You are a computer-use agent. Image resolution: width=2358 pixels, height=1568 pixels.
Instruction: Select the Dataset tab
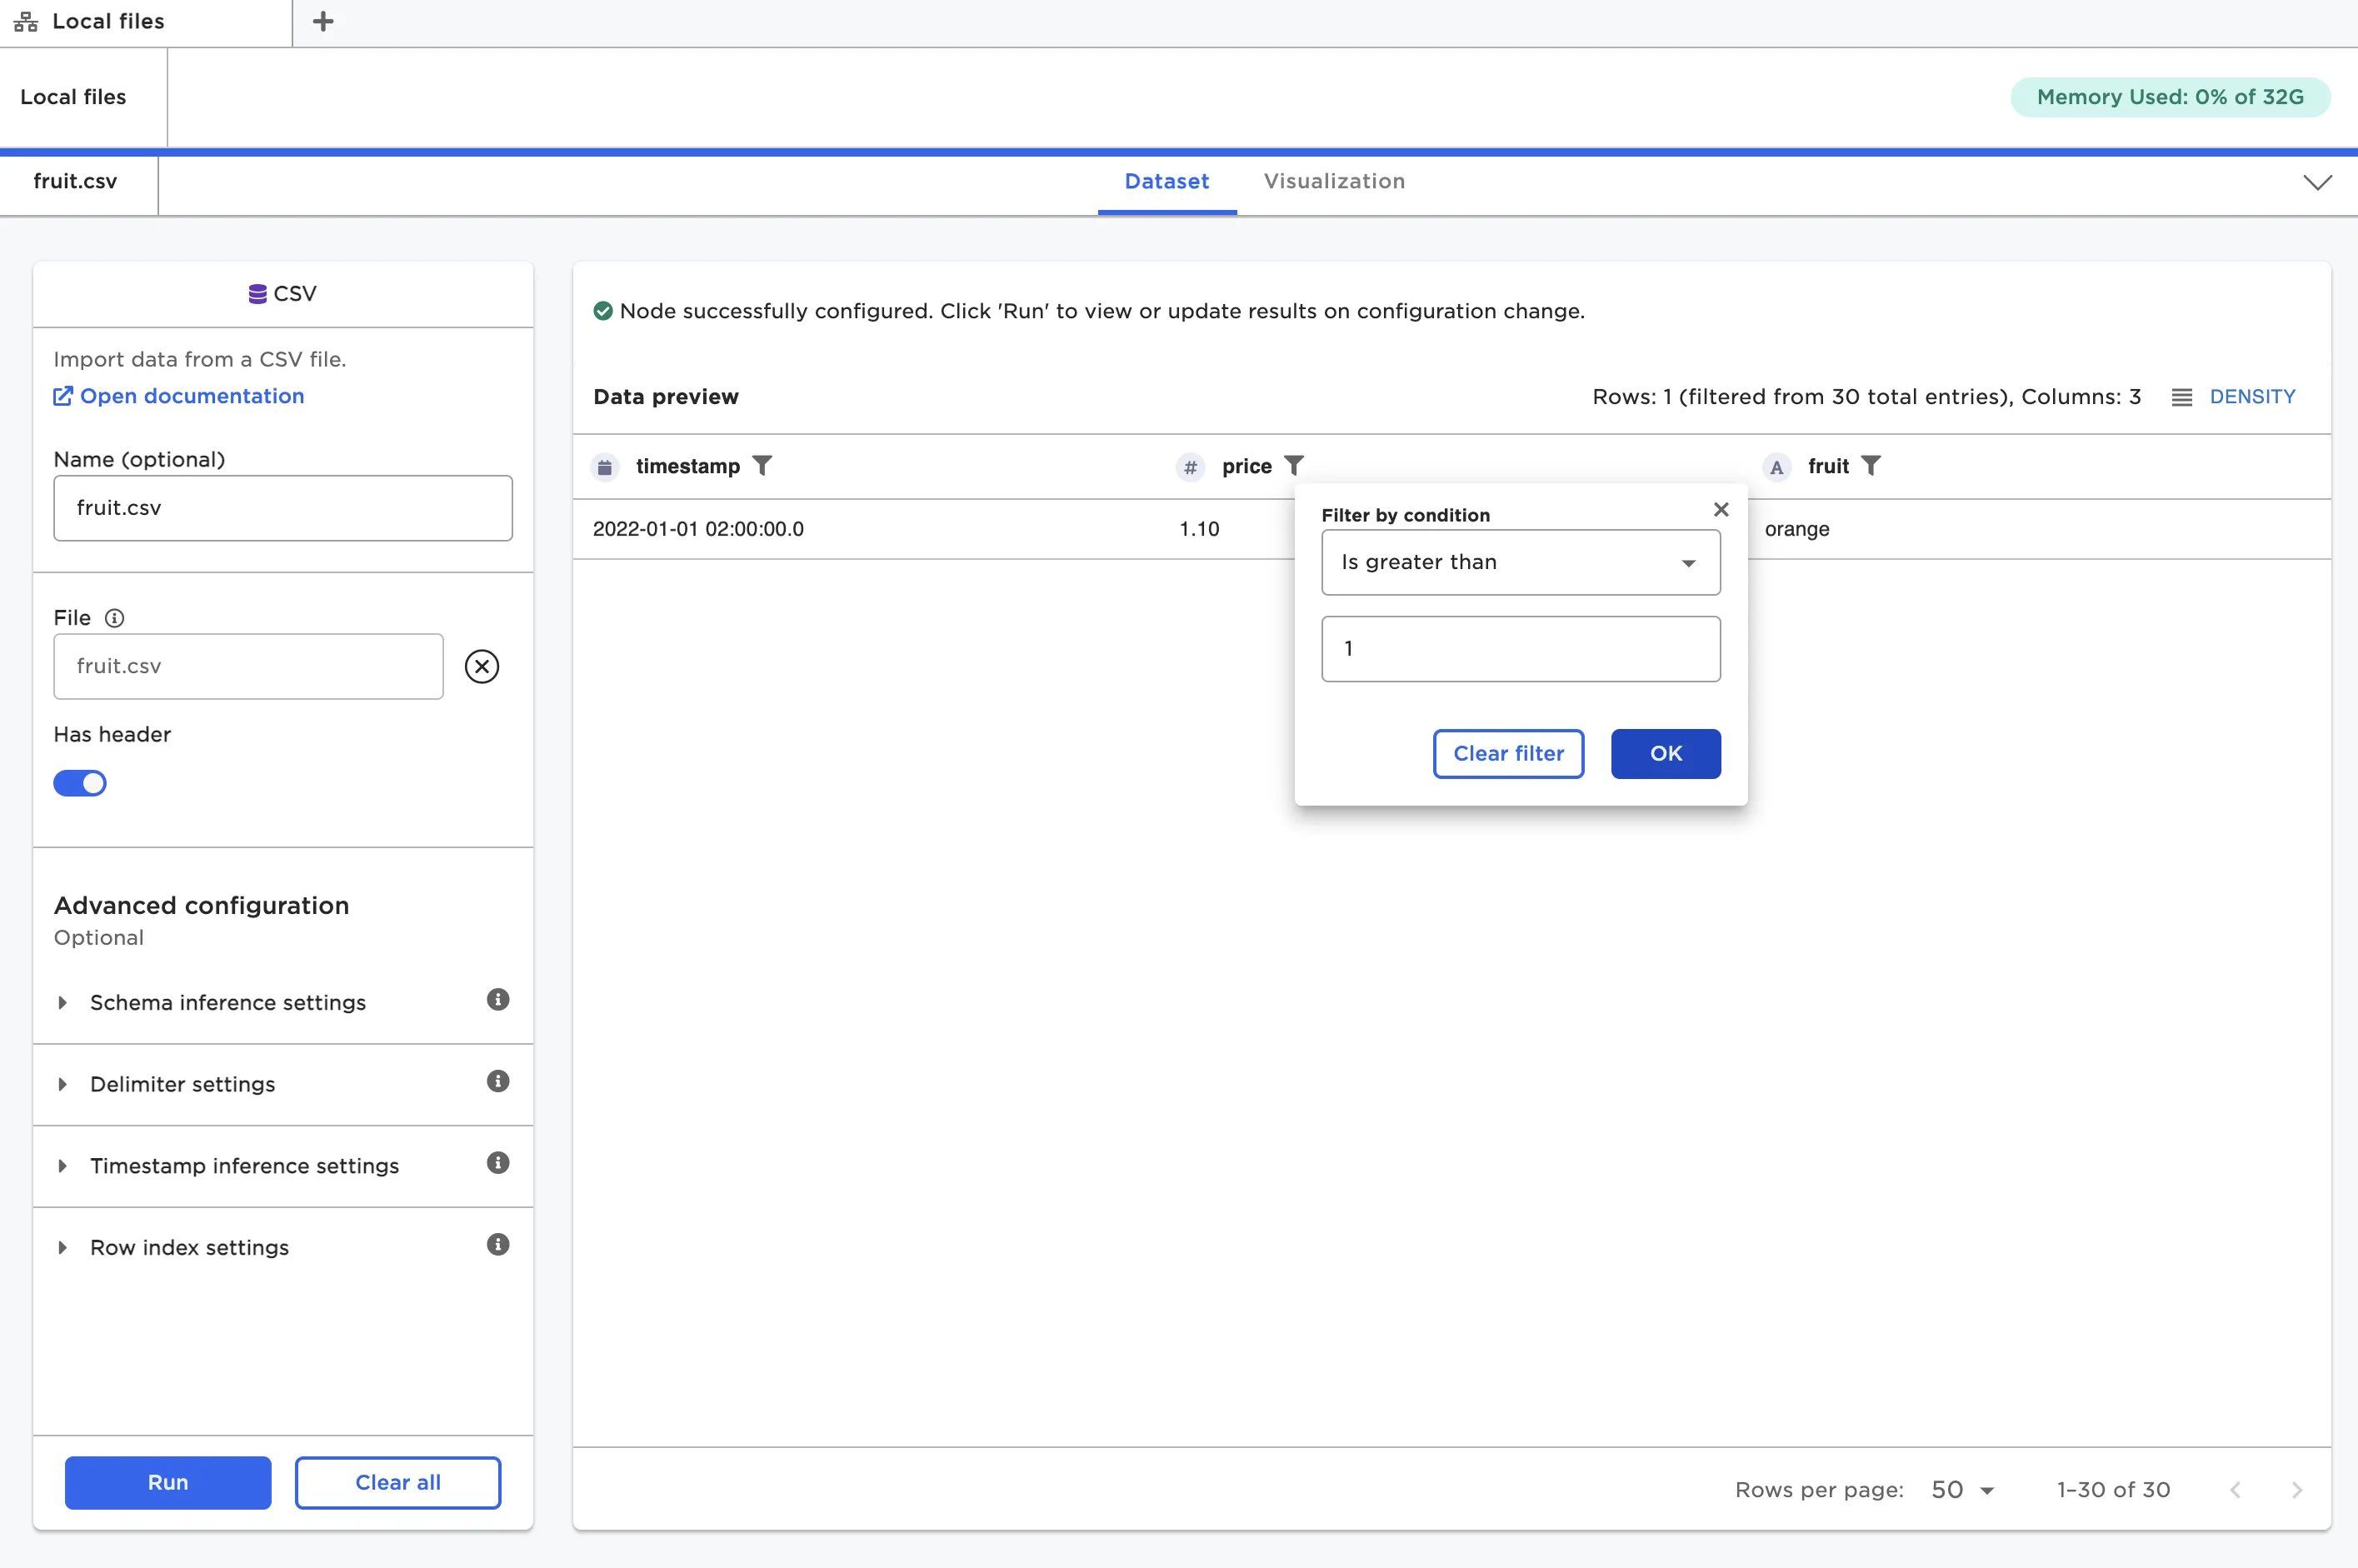click(1166, 181)
